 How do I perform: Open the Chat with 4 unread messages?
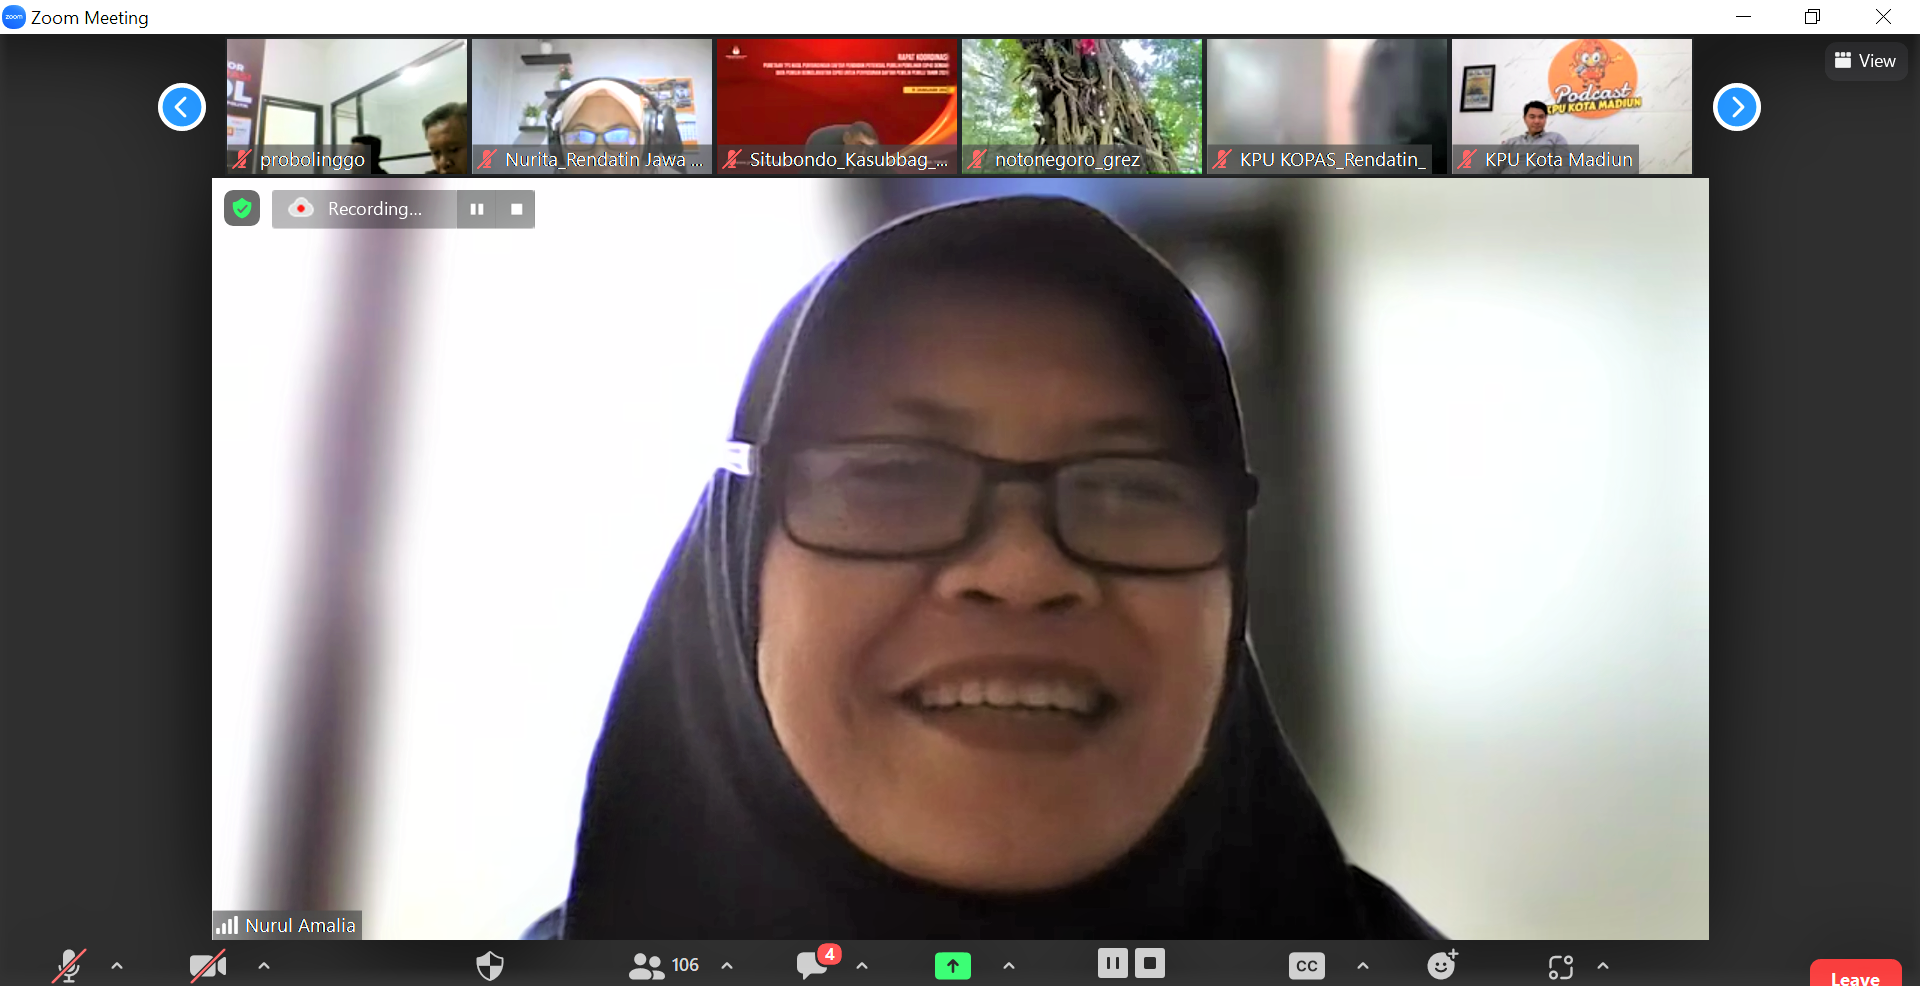click(x=814, y=965)
